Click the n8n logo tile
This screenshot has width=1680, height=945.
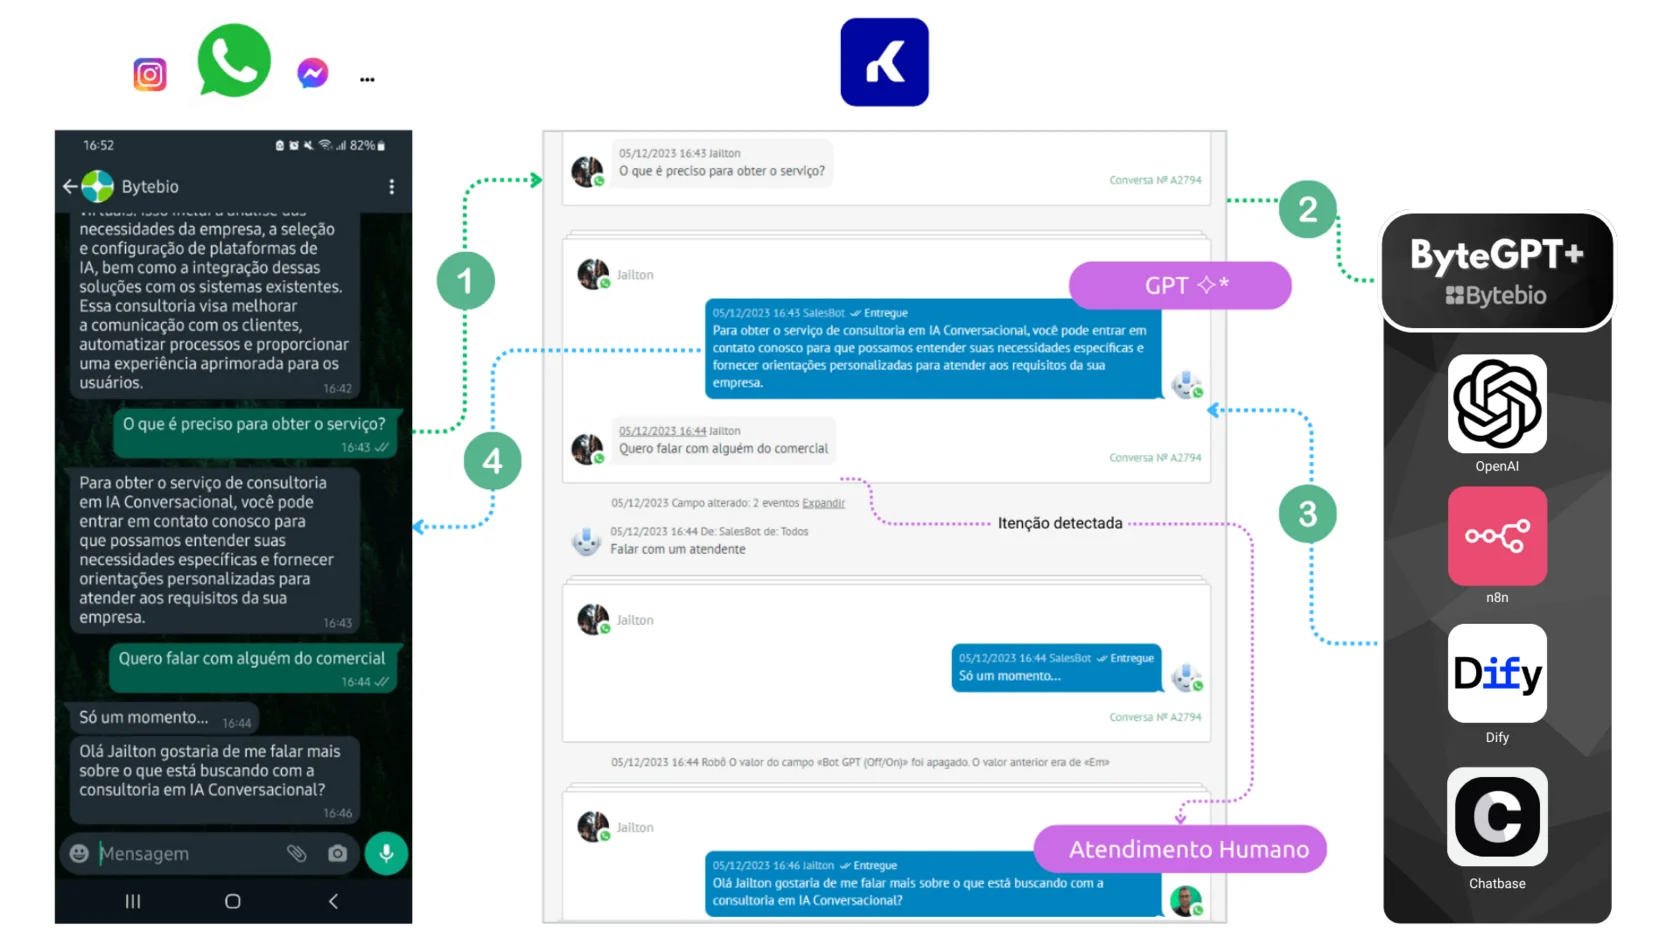click(1497, 536)
